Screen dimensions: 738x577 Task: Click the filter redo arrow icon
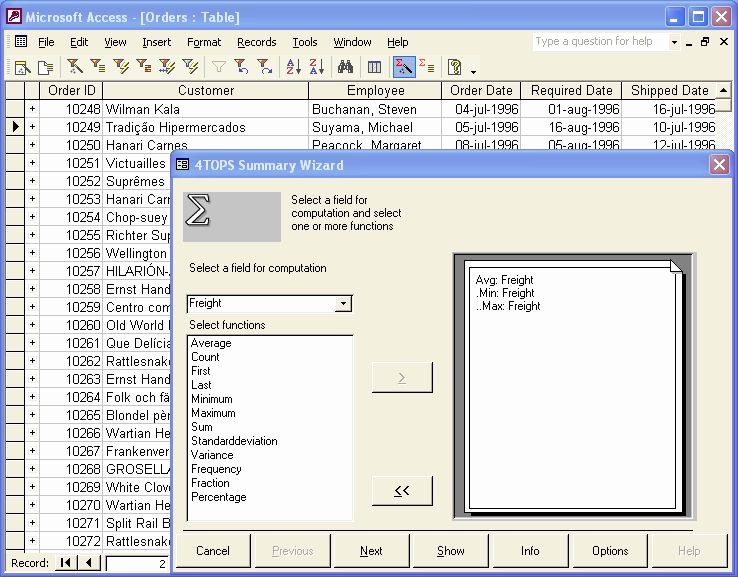click(x=265, y=66)
